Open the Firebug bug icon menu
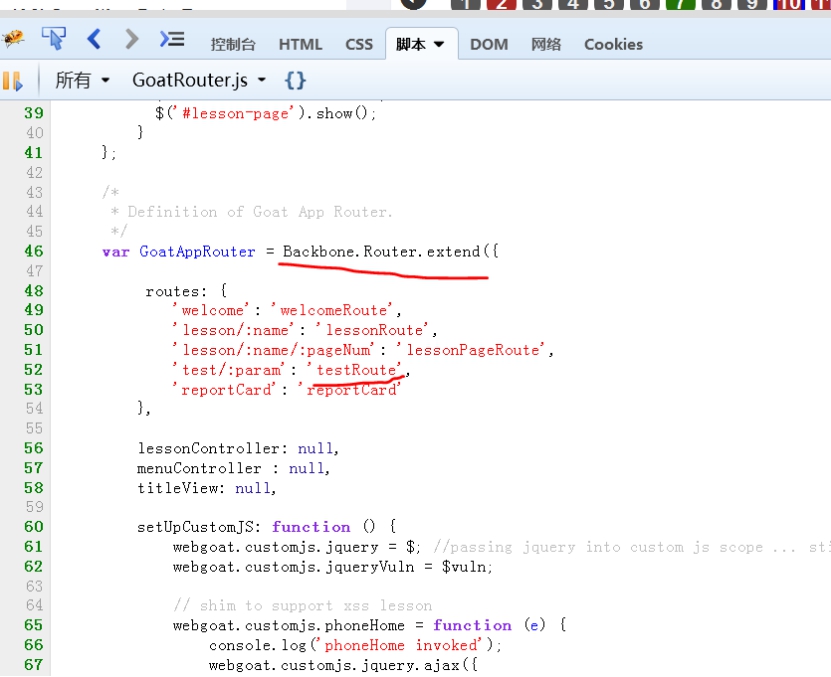Viewport: 831px width, 677px height. 13,39
